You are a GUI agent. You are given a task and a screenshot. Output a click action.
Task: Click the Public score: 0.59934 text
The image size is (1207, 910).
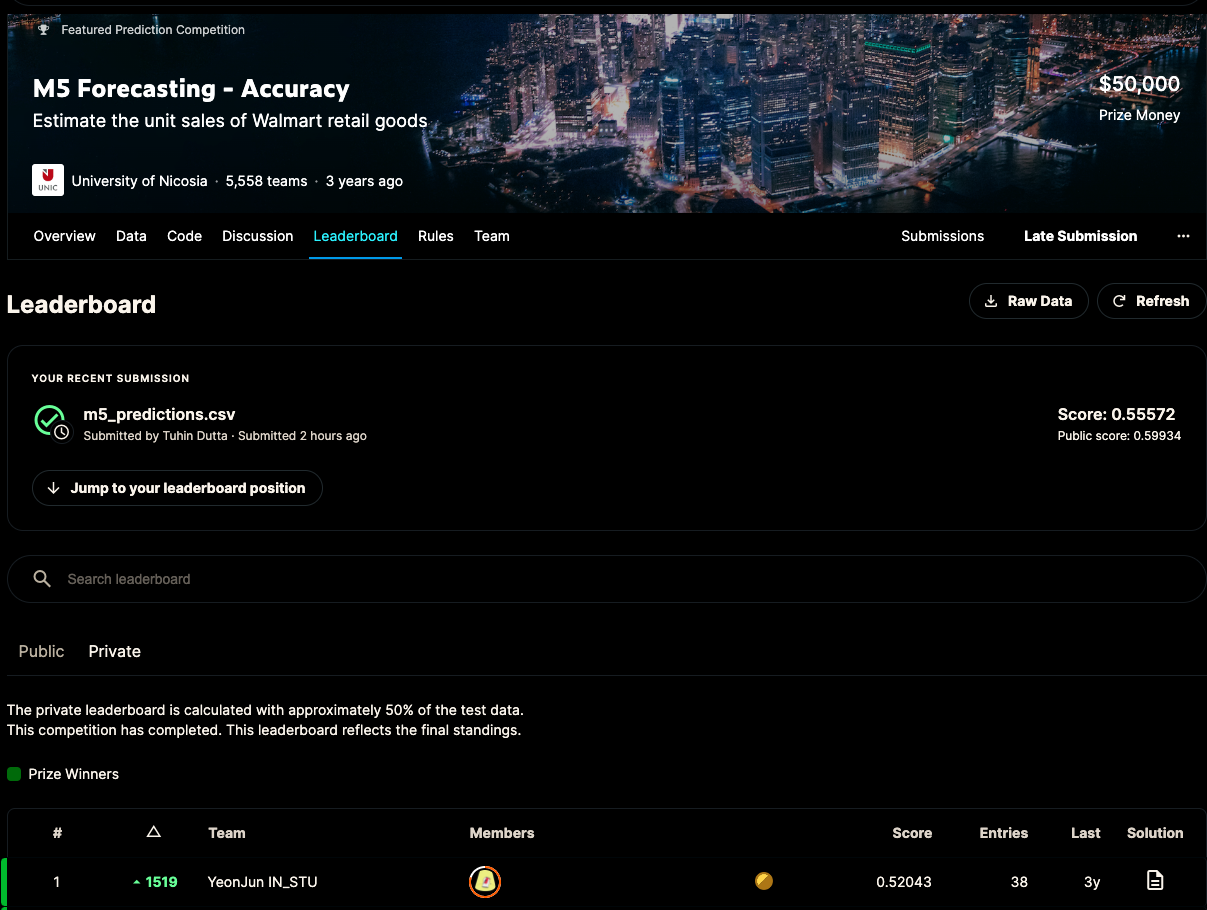click(x=1119, y=436)
